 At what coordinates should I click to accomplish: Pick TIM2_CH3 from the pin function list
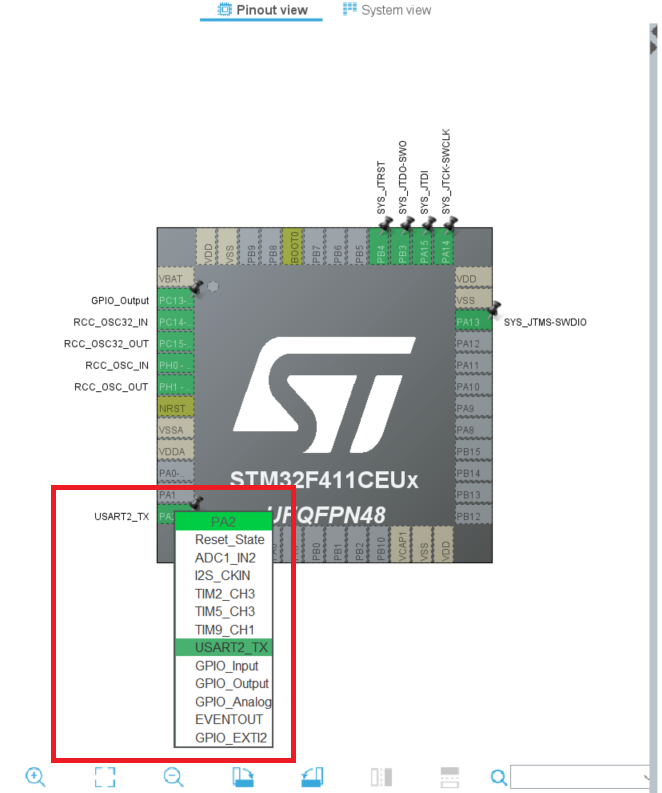click(225, 594)
